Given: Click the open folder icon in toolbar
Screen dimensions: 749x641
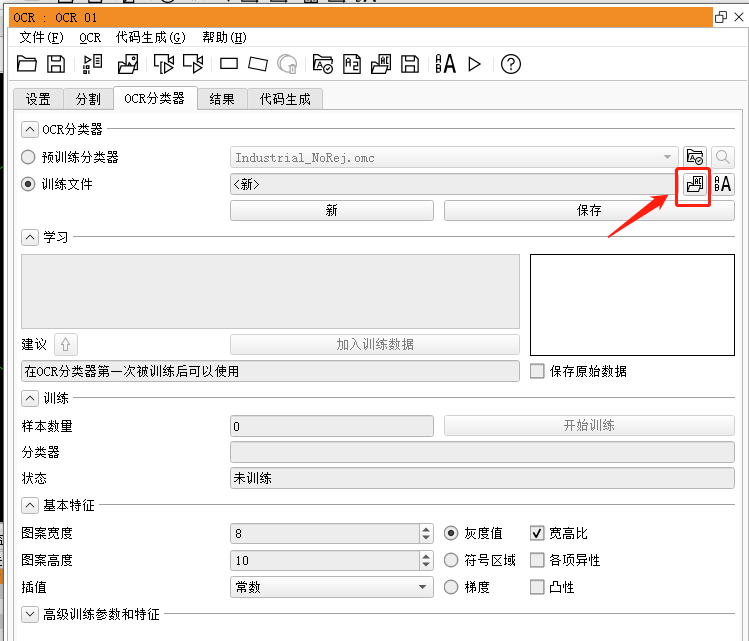Looking at the screenshot, I should (x=27, y=64).
